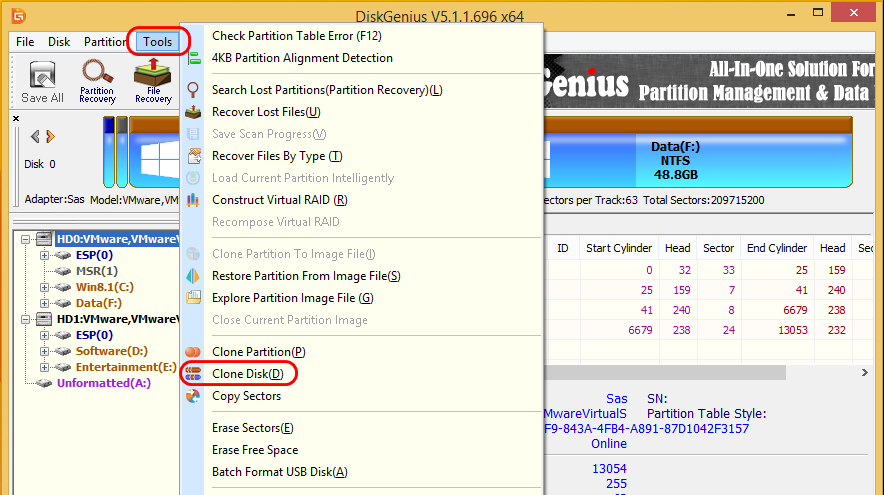
Task: Open the Disk menu
Action: [x=59, y=42]
